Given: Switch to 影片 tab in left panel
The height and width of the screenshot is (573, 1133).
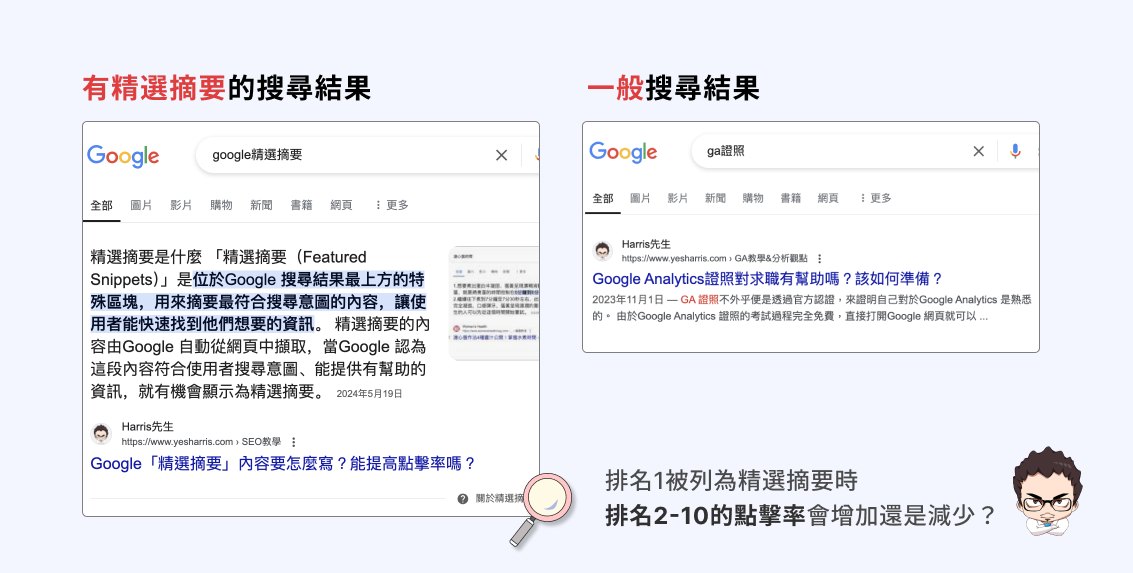Looking at the screenshot, I should (181, 205).
